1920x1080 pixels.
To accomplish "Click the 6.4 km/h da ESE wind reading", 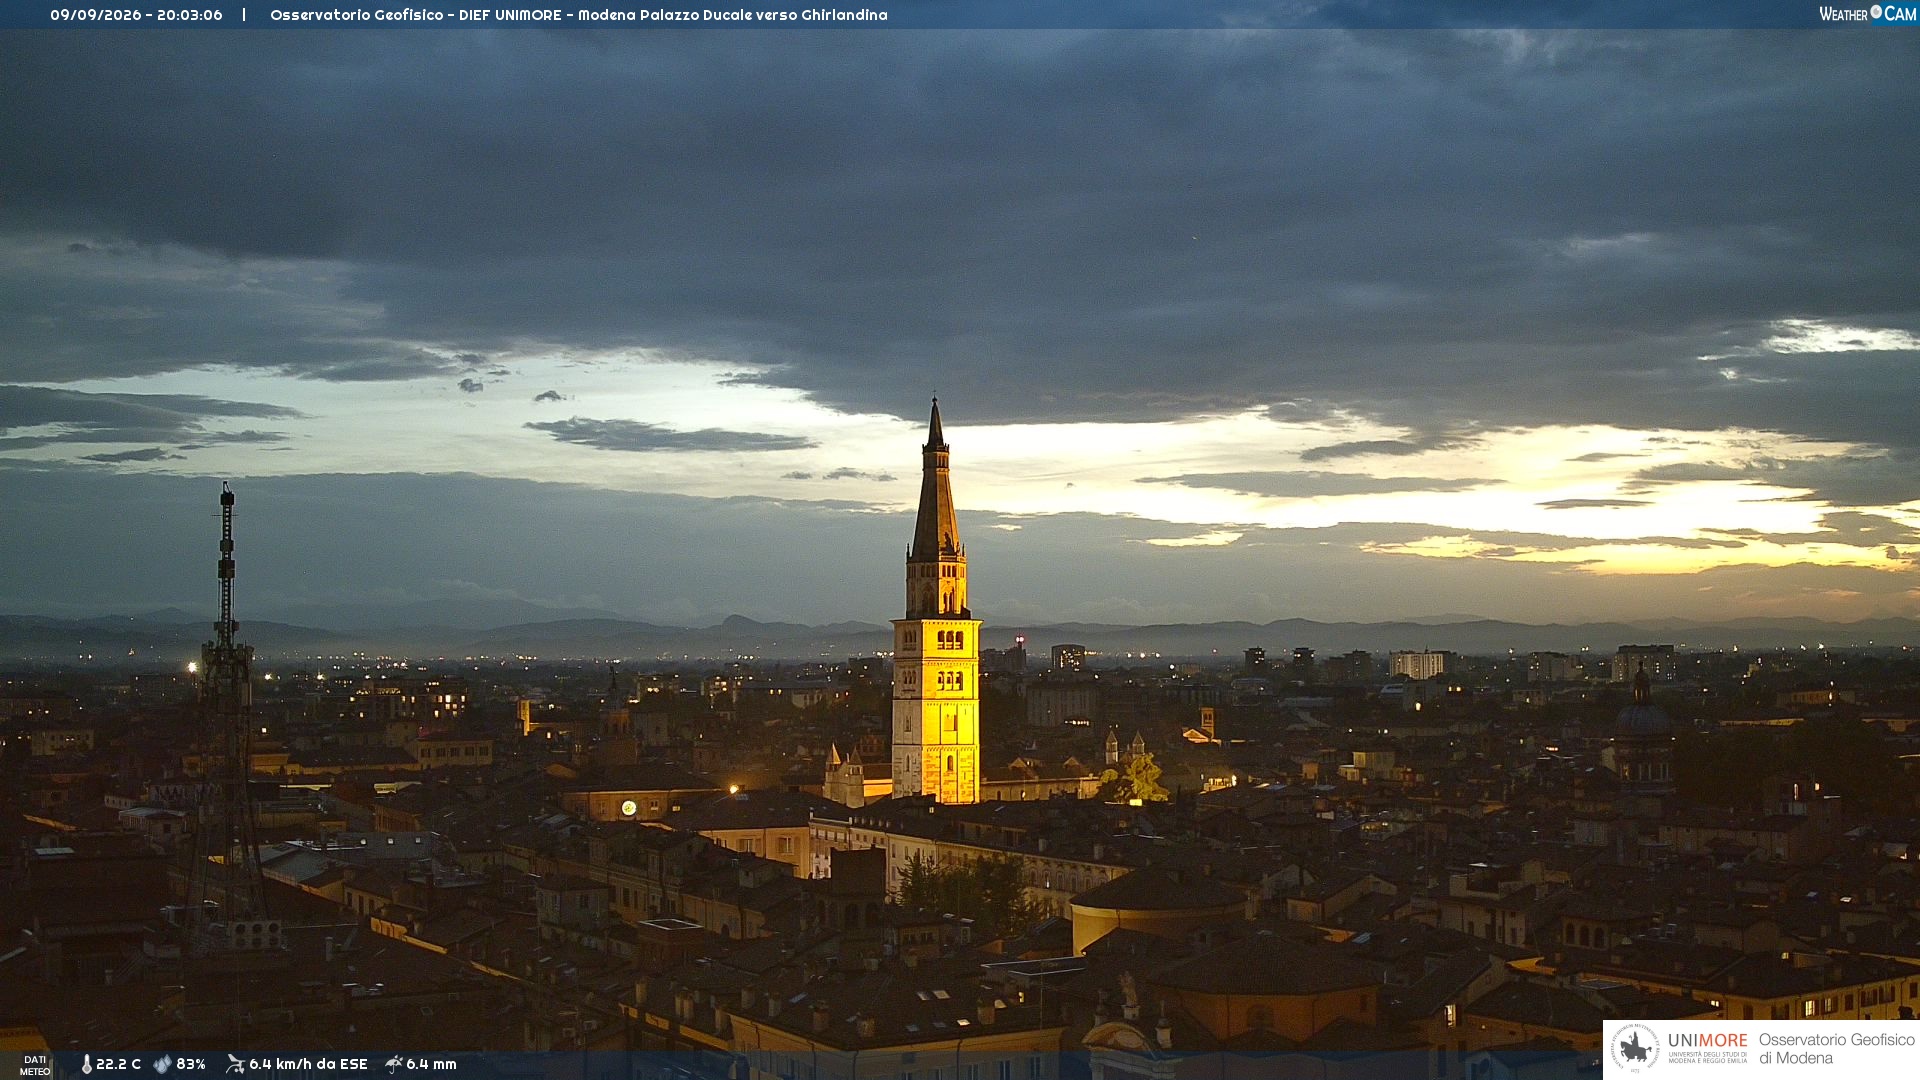I will point(308,1064).
